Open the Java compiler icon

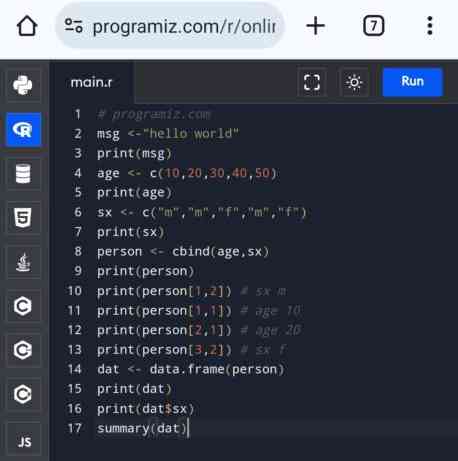(23, 262)
